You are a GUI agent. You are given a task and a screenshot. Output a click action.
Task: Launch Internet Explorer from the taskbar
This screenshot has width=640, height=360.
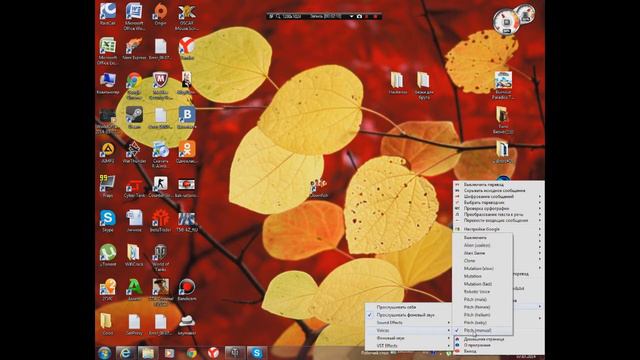coord(125,353)
